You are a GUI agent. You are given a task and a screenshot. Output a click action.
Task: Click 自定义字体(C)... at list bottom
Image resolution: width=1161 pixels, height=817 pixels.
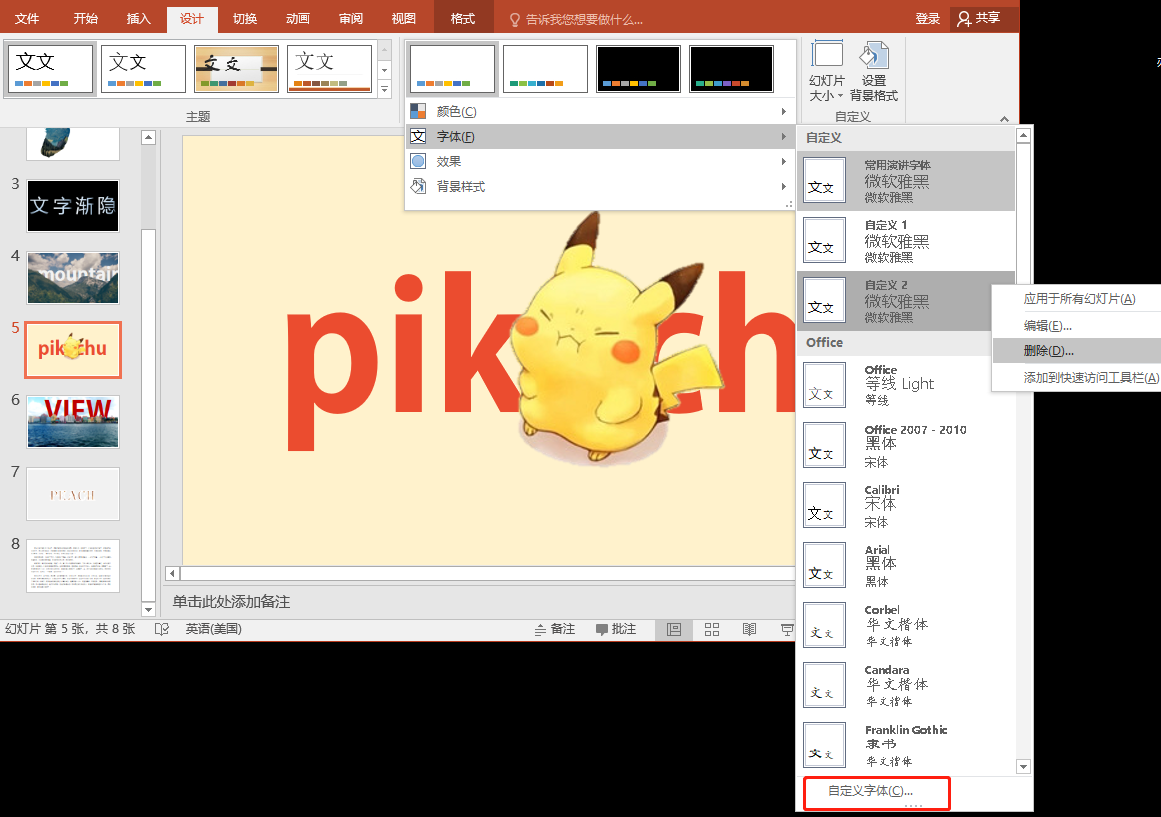876,792
